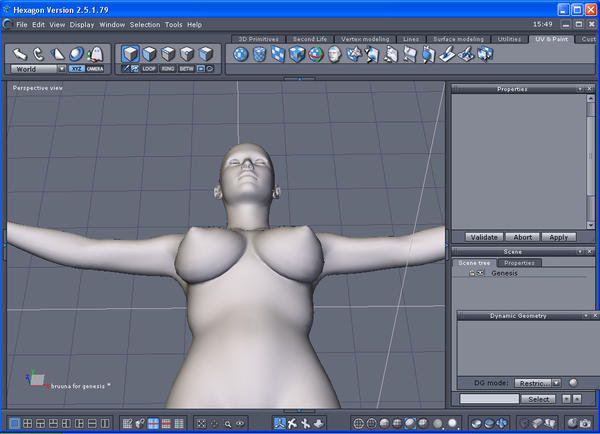Toggle the XYZ axis mode
Image resolution: width=600 pixels, height=434 pixels.
pyautogui.click(x=77, y=69)
